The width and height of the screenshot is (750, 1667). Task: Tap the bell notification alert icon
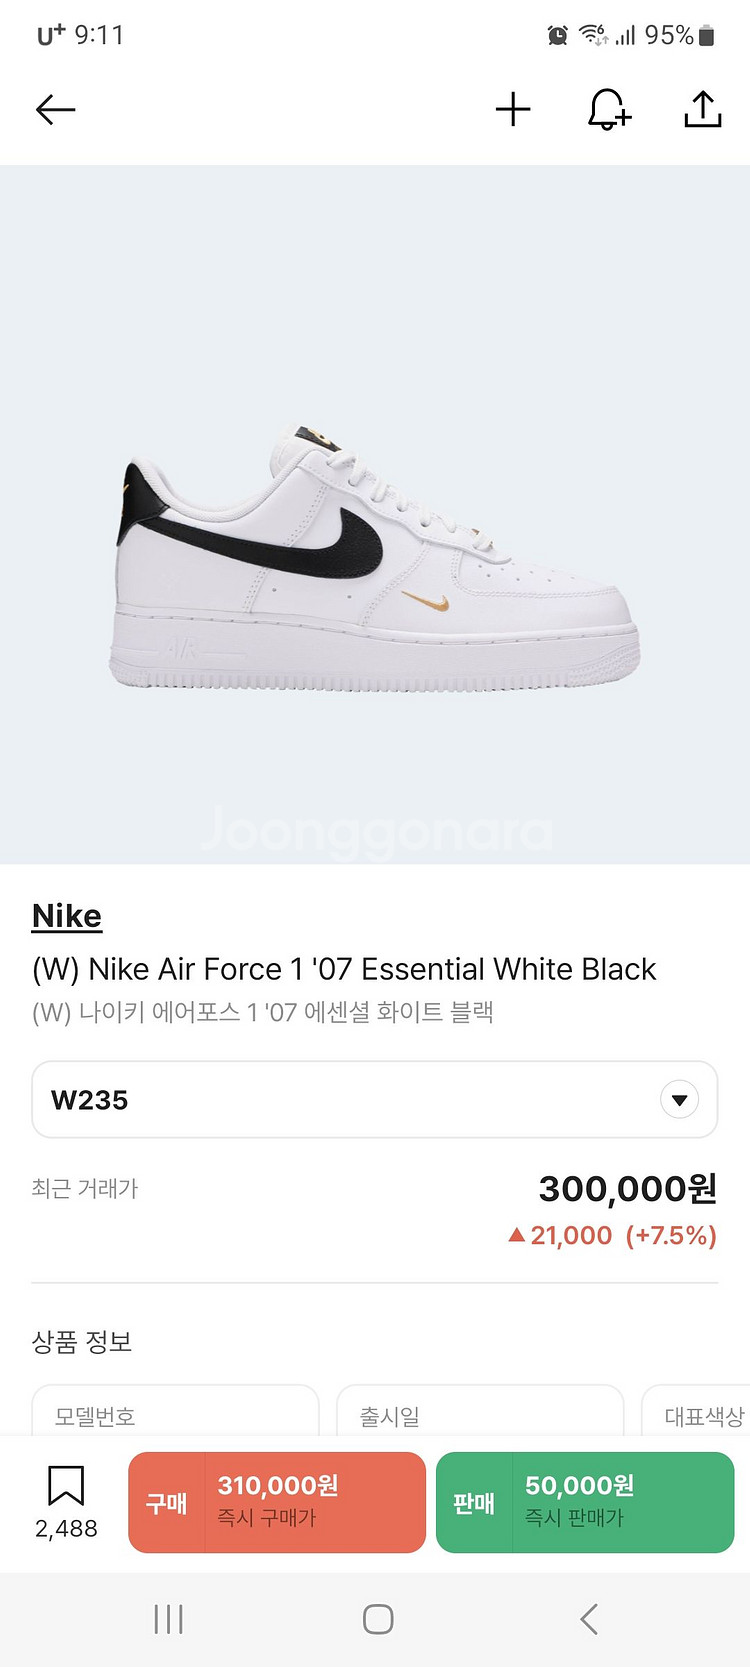[x=608, y=109]
